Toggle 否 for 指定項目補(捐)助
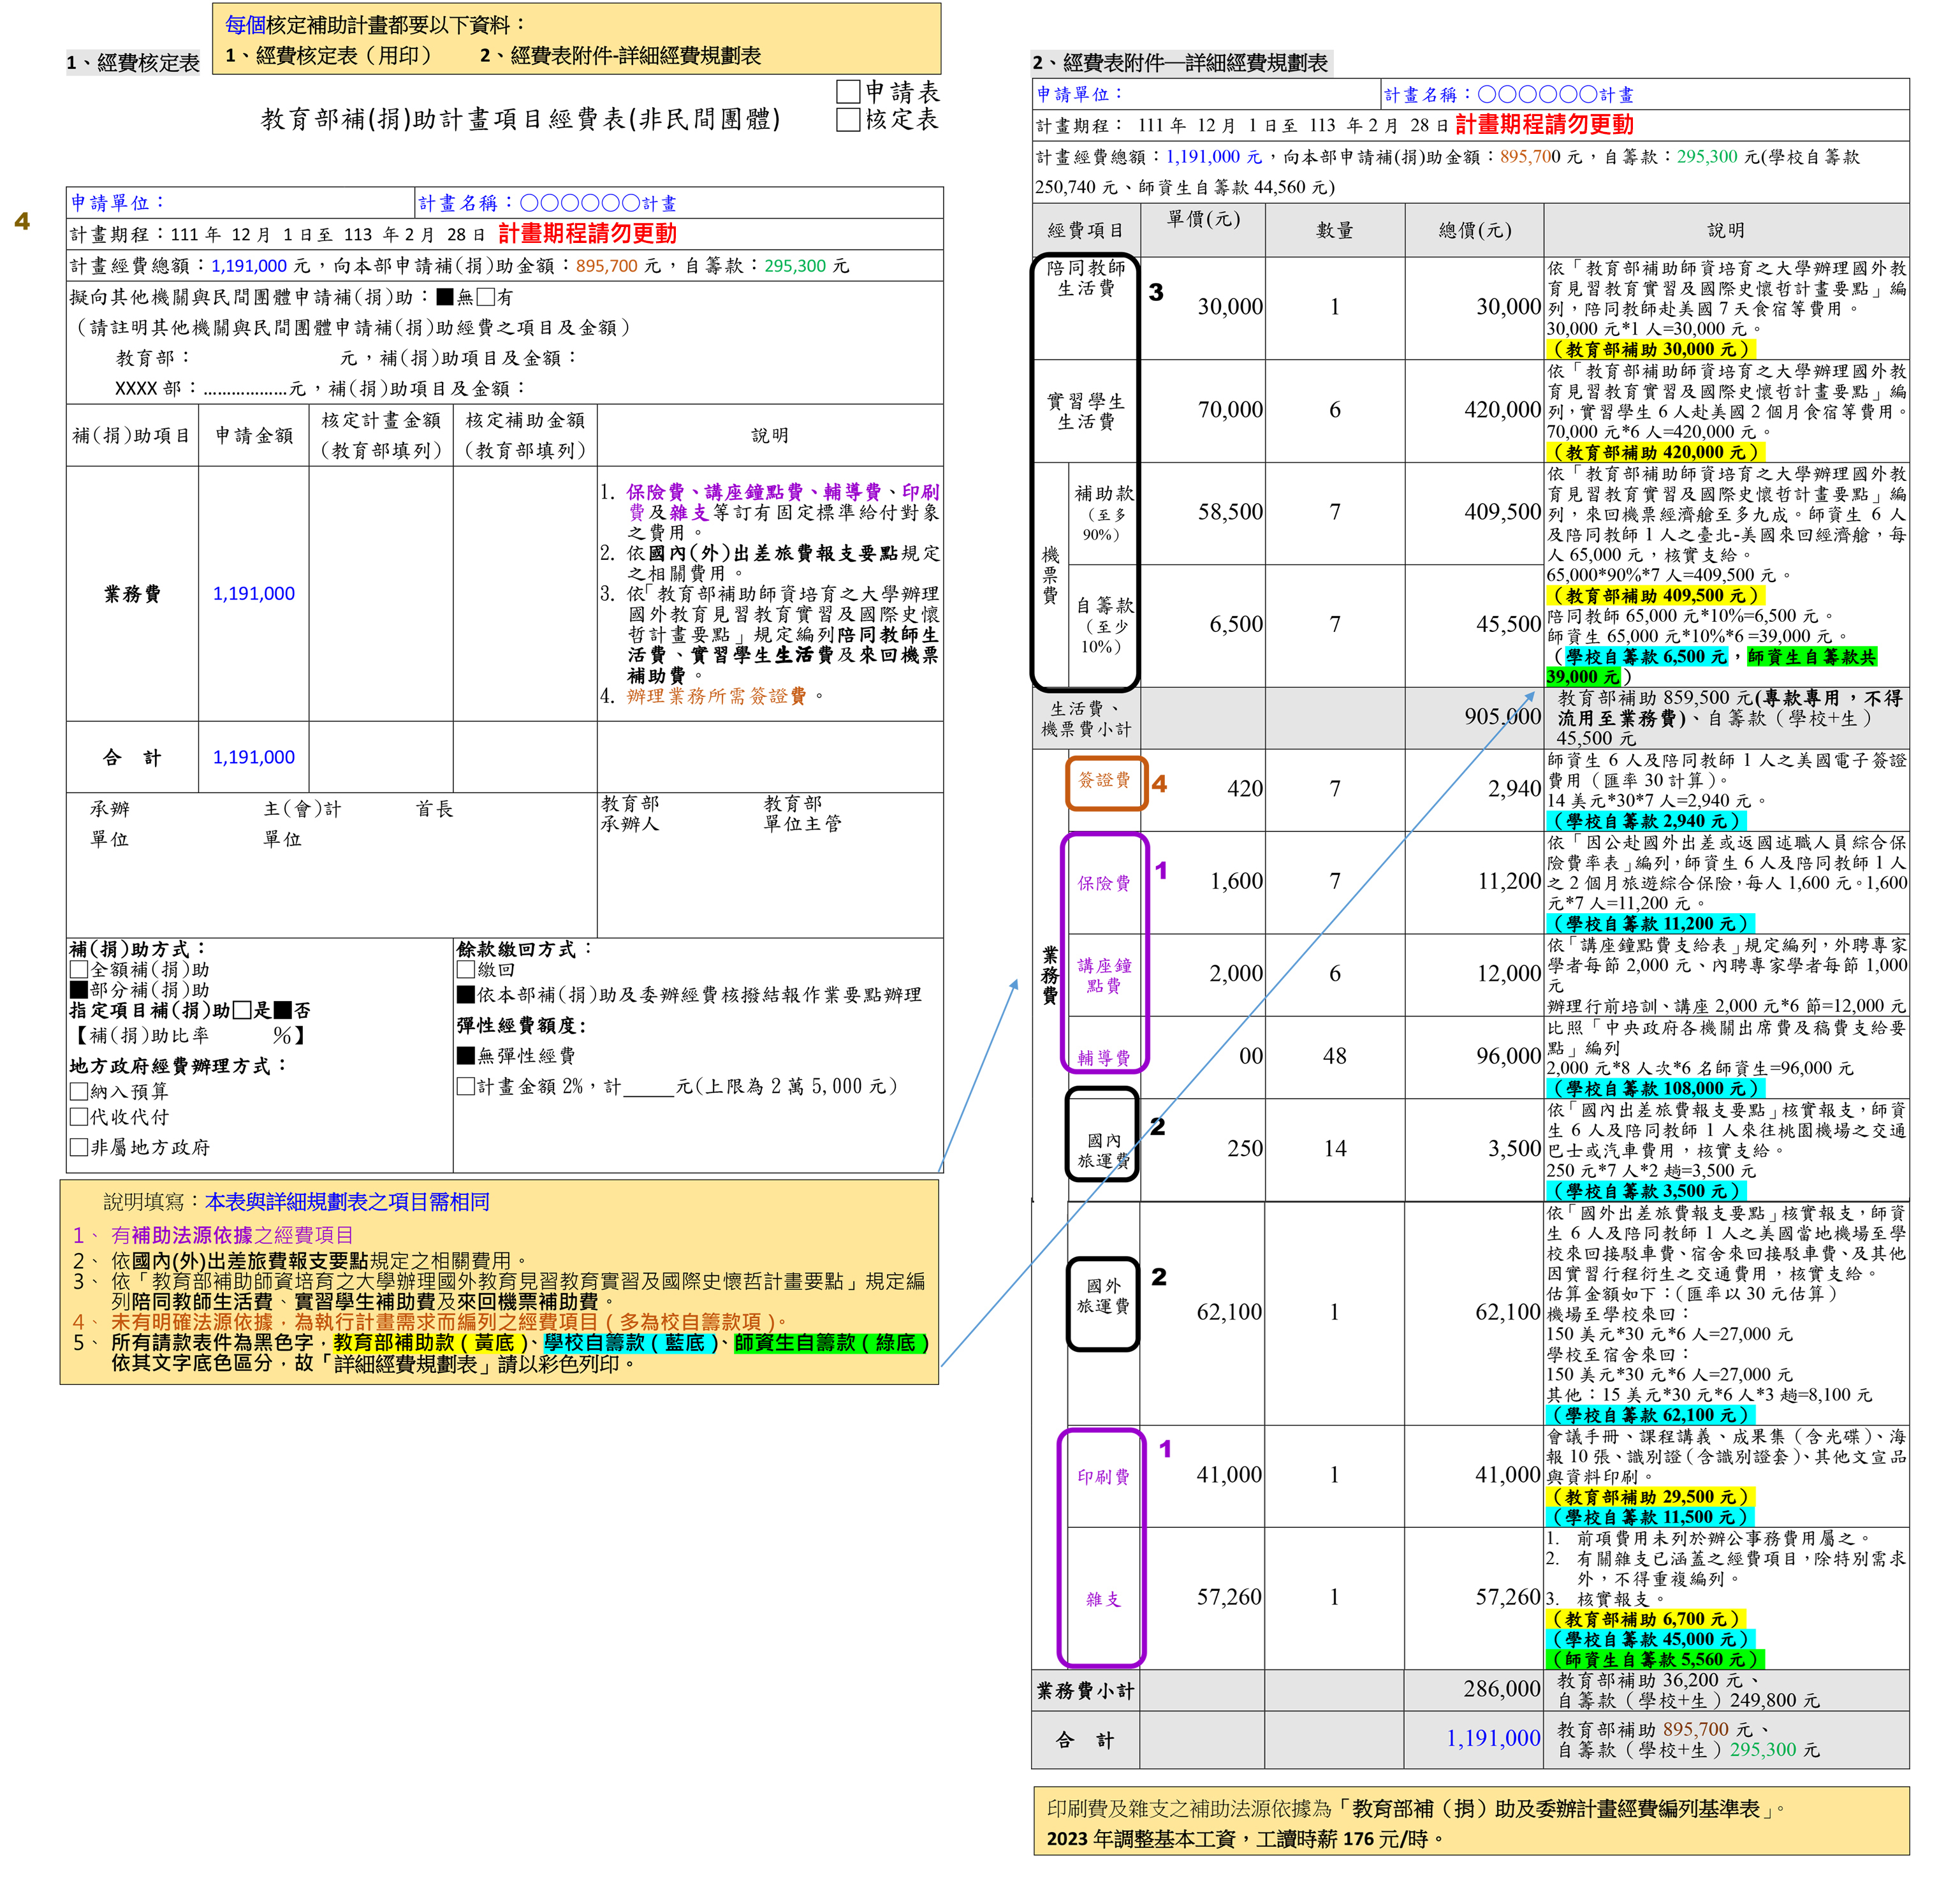1960x1890 pixels. point(283,1010)
